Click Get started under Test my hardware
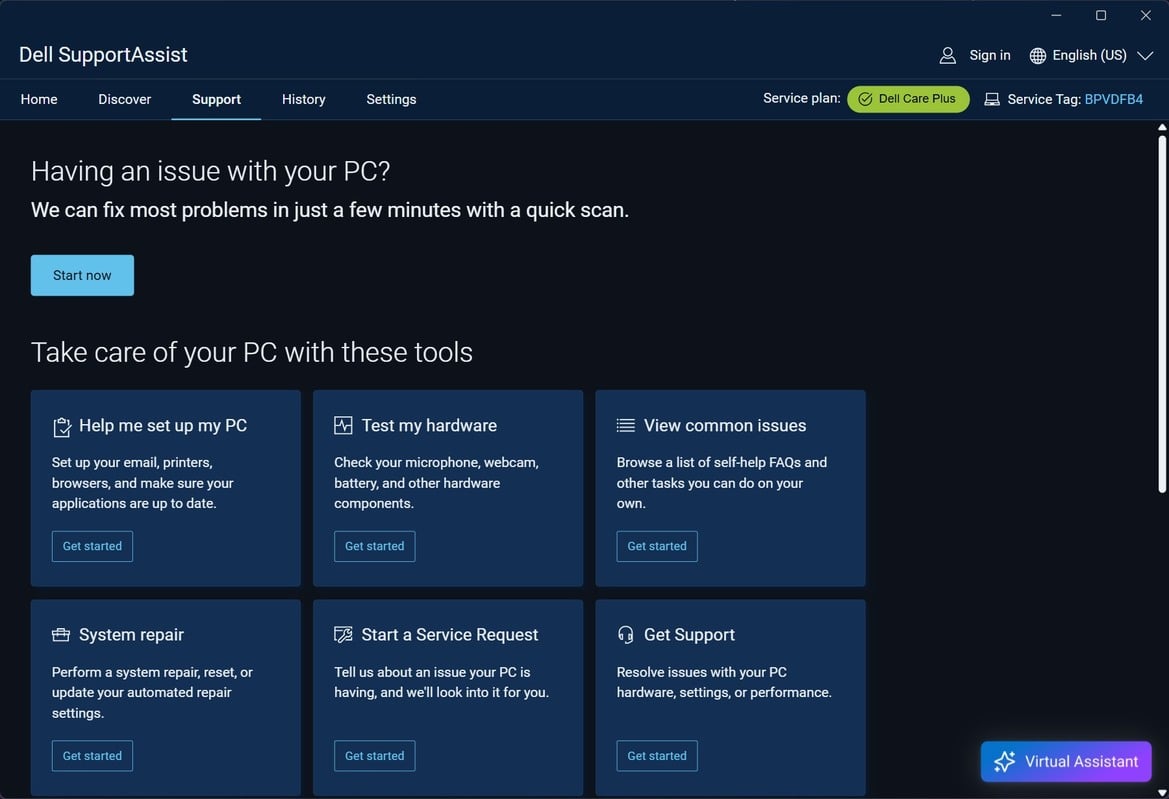Screen dimensions: 1169x799 coord(374,546)
